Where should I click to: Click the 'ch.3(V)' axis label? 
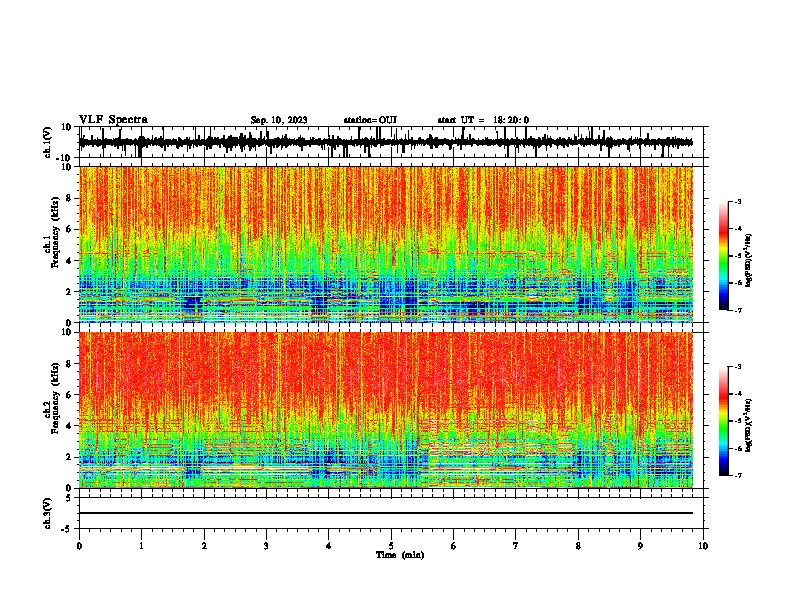(x=48, y=513)
